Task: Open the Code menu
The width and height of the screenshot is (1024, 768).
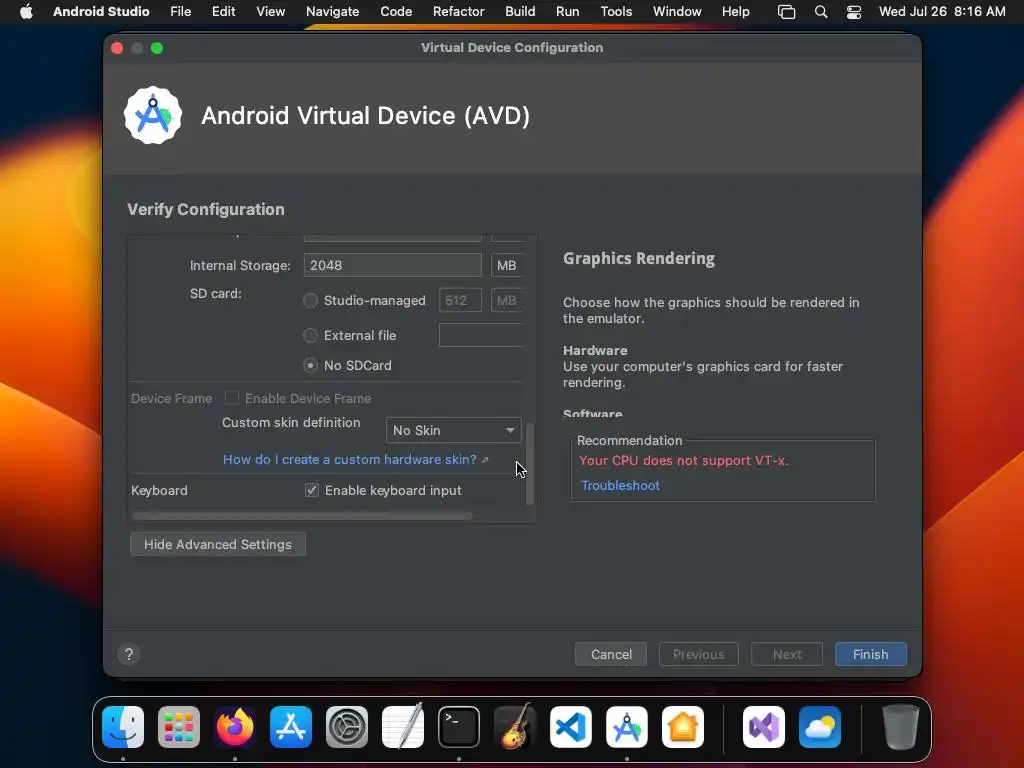Action: (x=396, y=11)
